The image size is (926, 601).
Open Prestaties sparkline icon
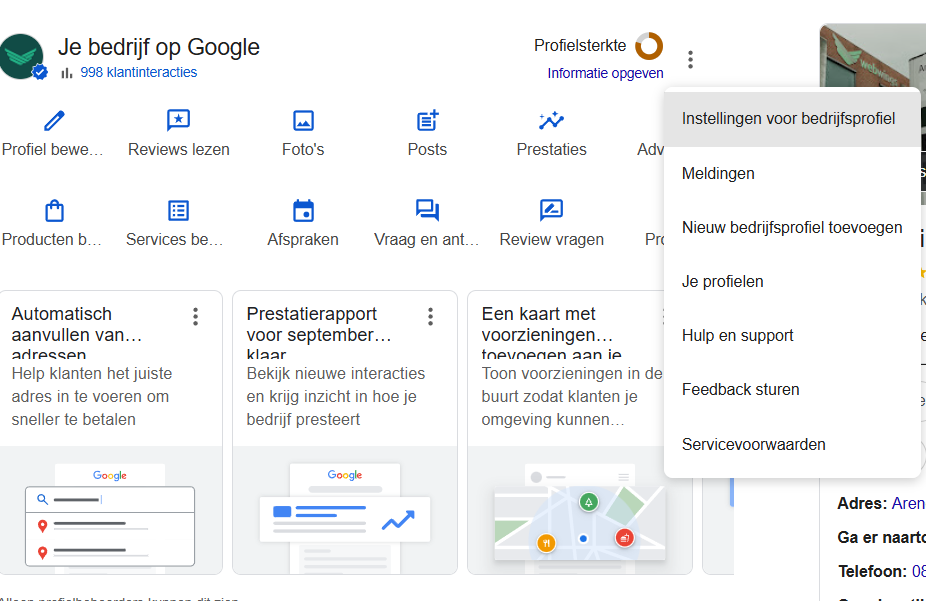[551, 121]
